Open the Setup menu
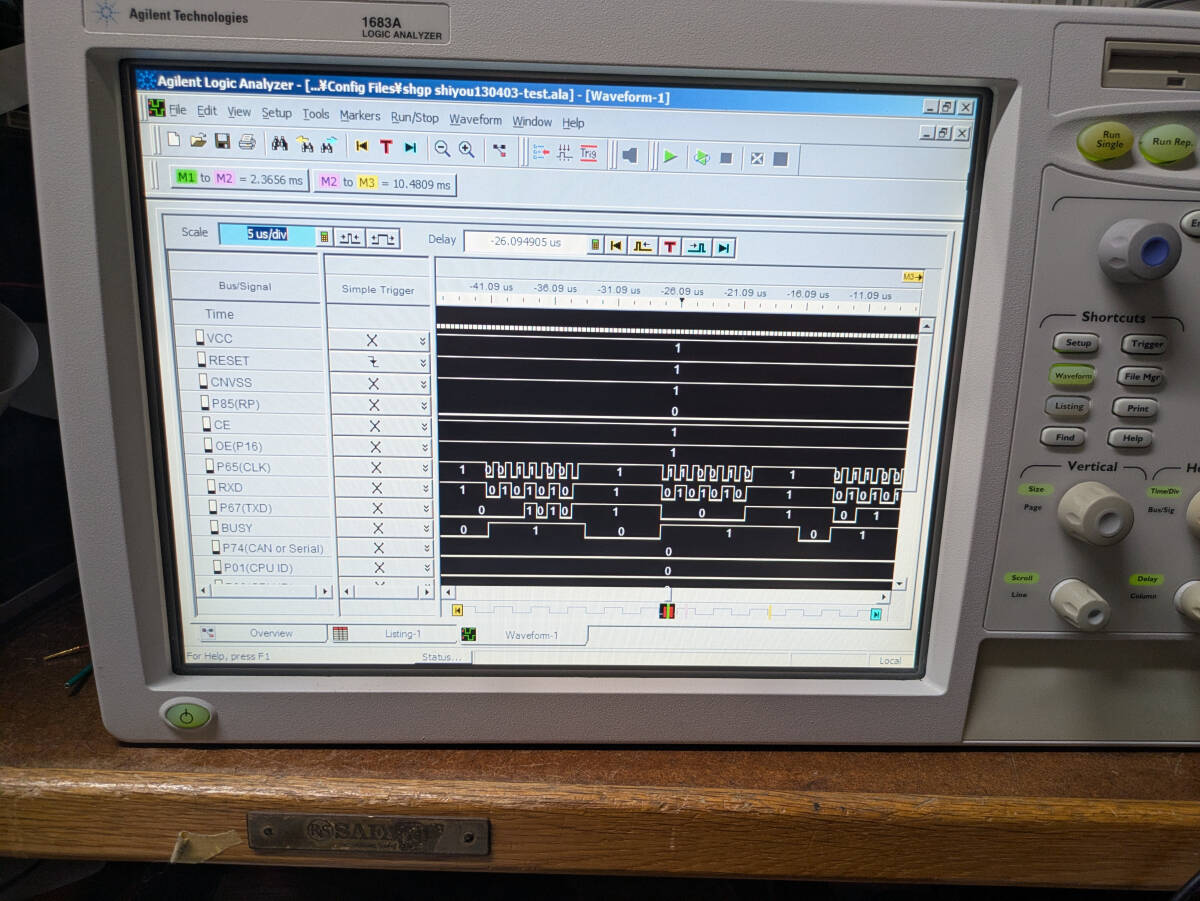 pyautogui.click(x=277, y=113)
